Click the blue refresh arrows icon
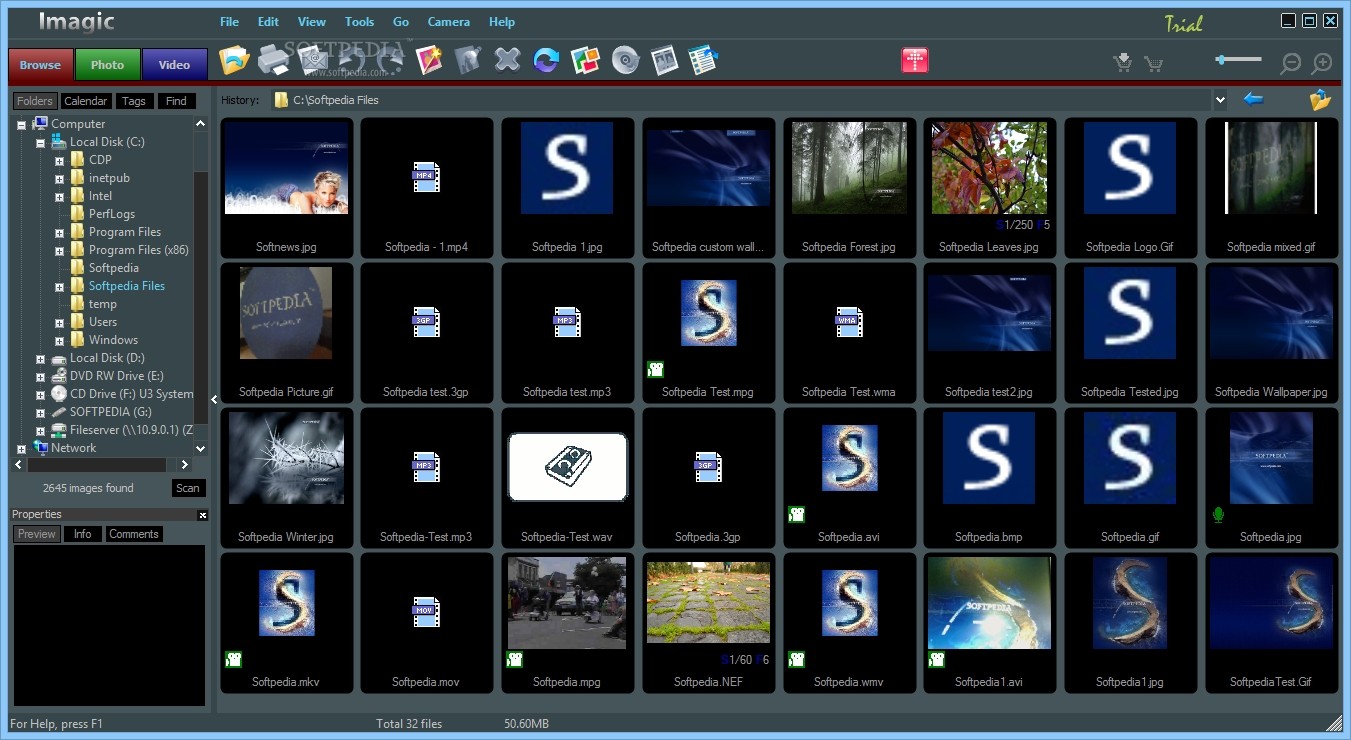This screenshot has height=740, width=1351. point(546,60)
